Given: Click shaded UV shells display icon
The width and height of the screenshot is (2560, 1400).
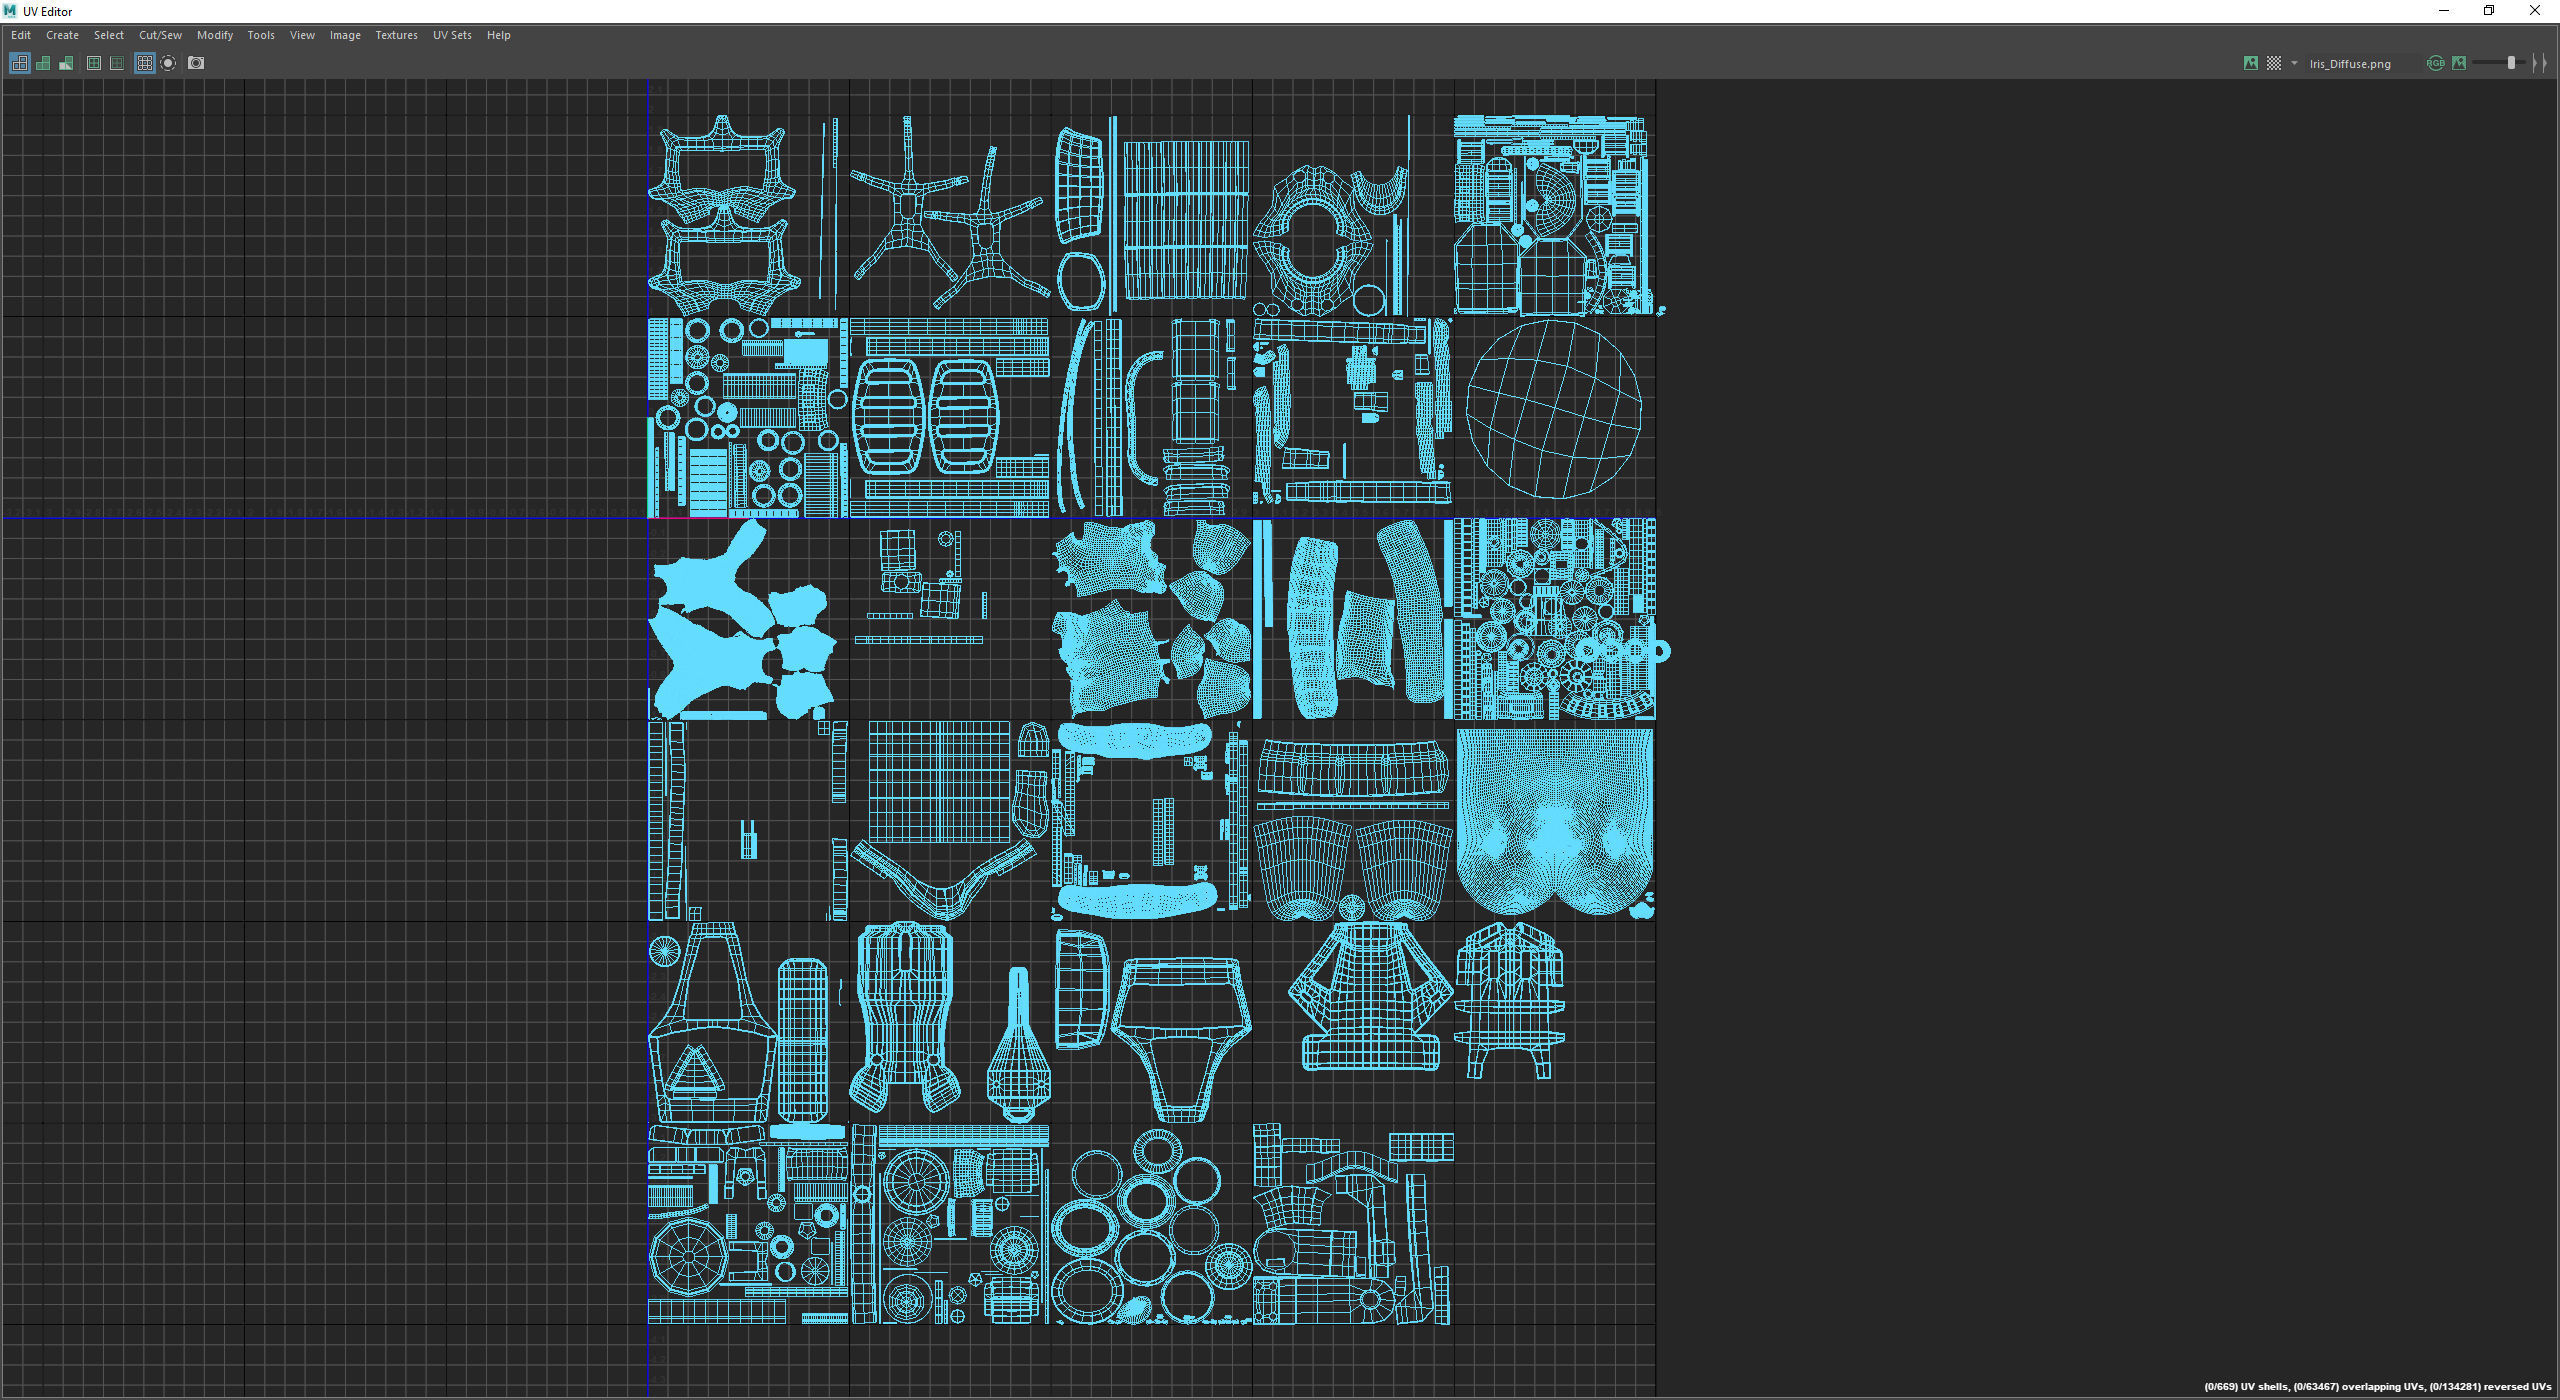Looking at the screenshot, I should click(x=43, y=63).
